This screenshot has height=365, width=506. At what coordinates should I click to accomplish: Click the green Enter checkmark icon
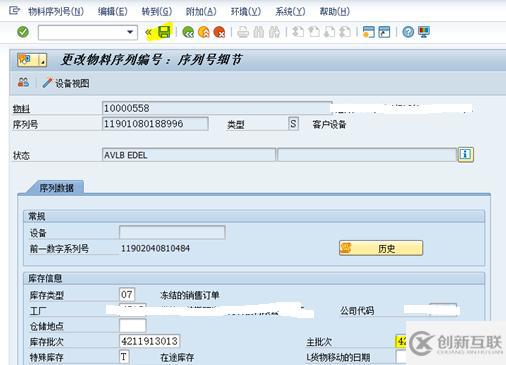pyautogui.click(x=23, y=32)
